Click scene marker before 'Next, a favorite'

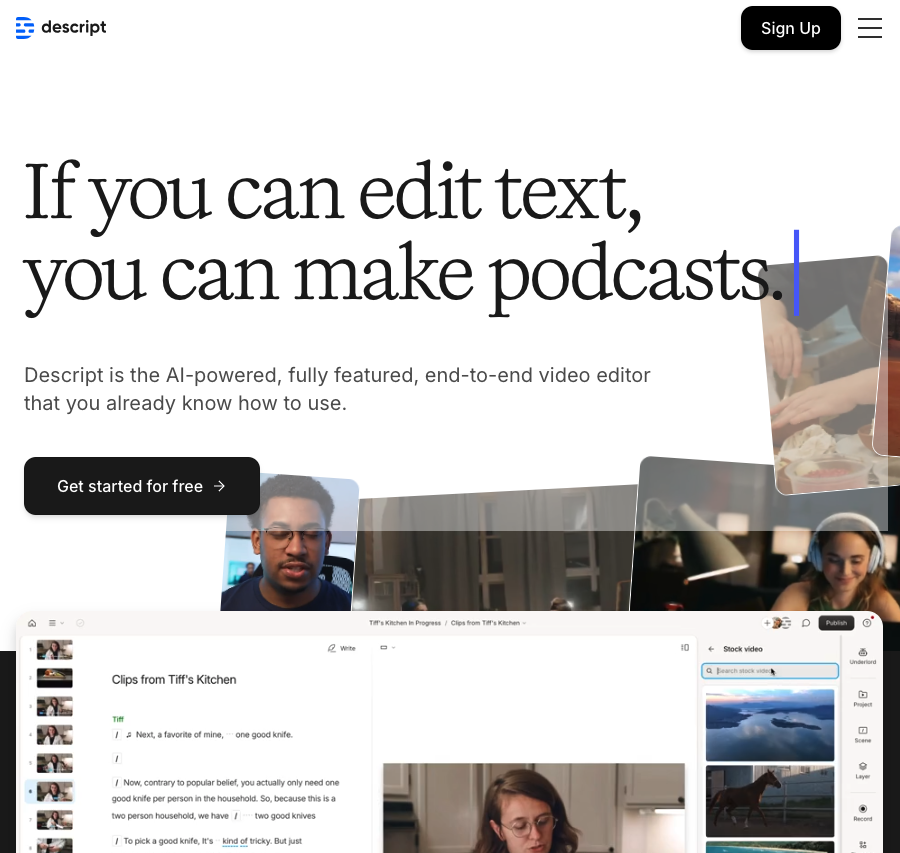point(117,735)
